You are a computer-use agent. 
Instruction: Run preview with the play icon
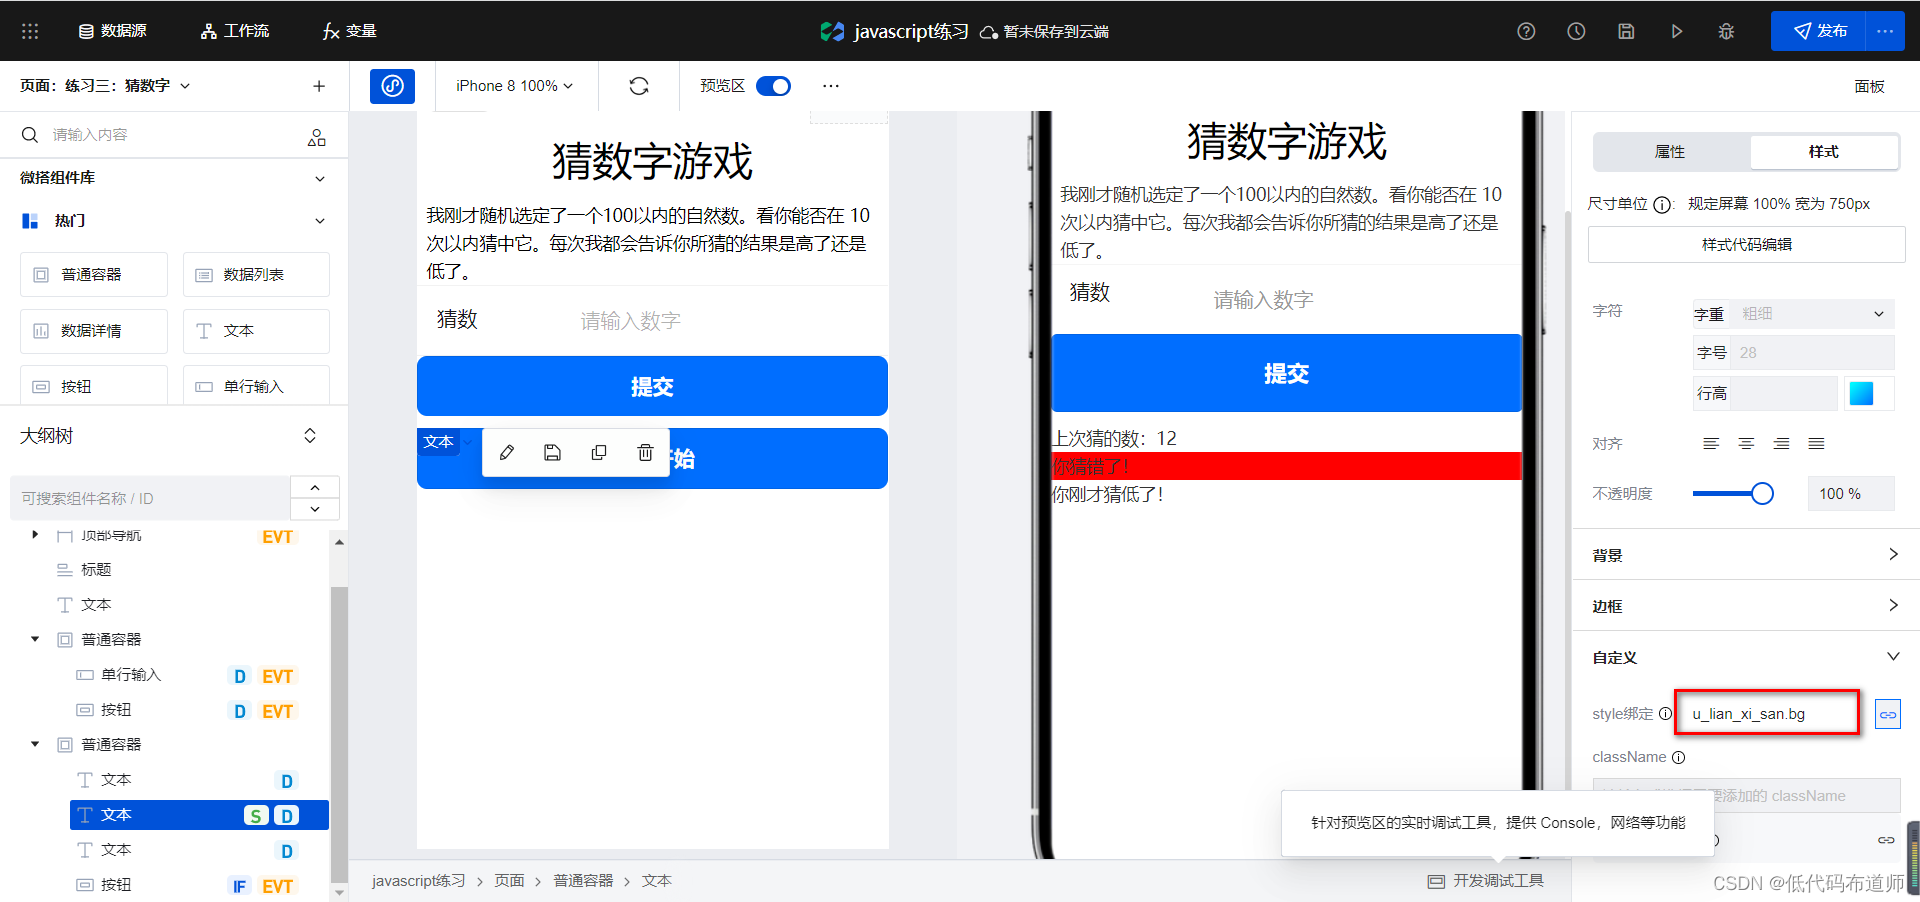[1676, 31]
